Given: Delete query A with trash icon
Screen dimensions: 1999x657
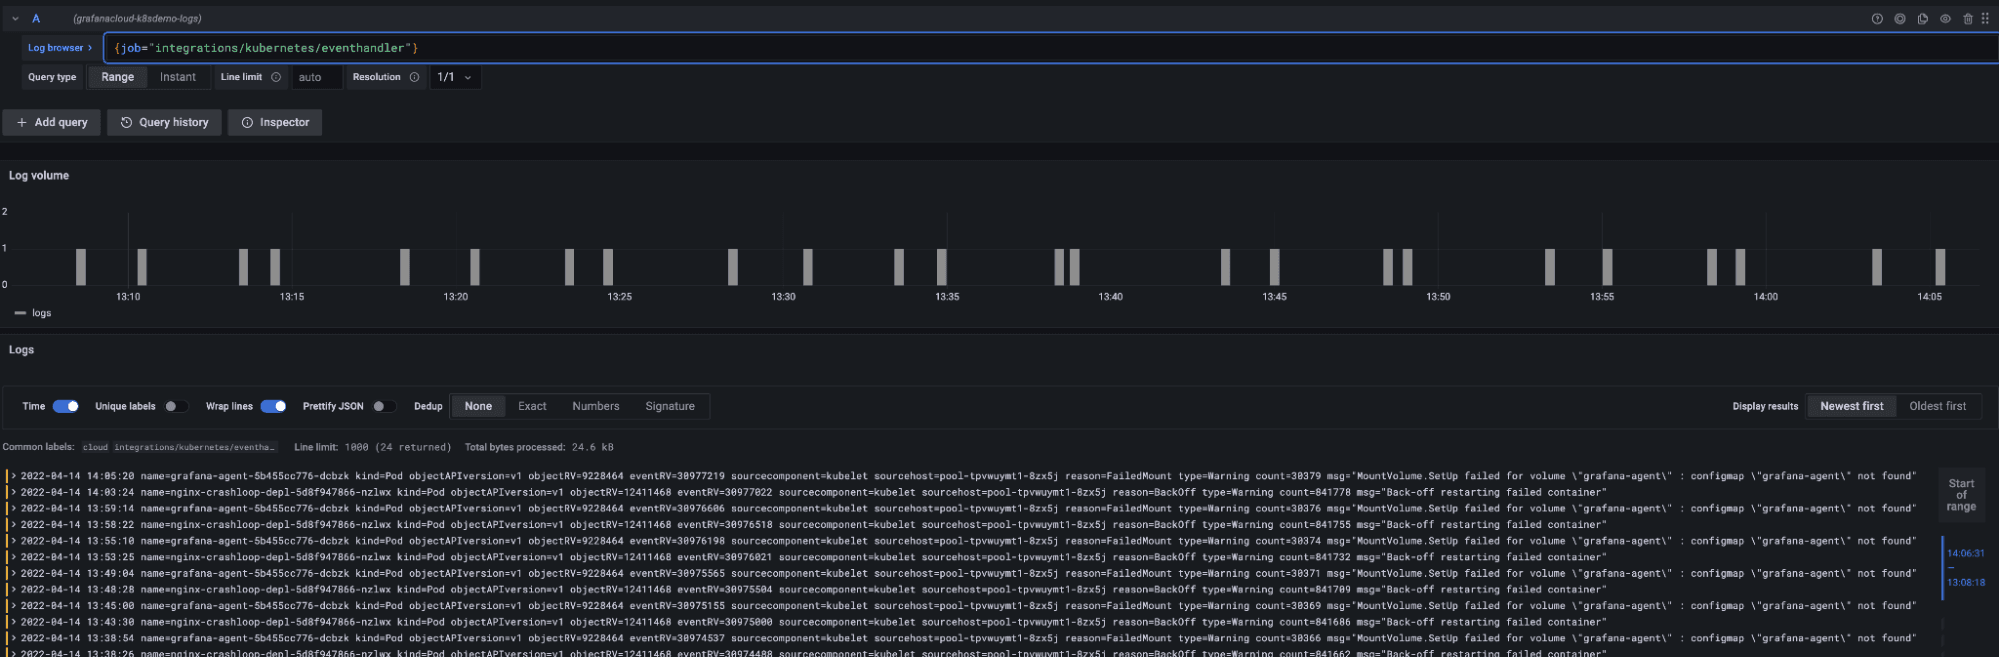Looking at the screenshot, I should point(1968,19).
